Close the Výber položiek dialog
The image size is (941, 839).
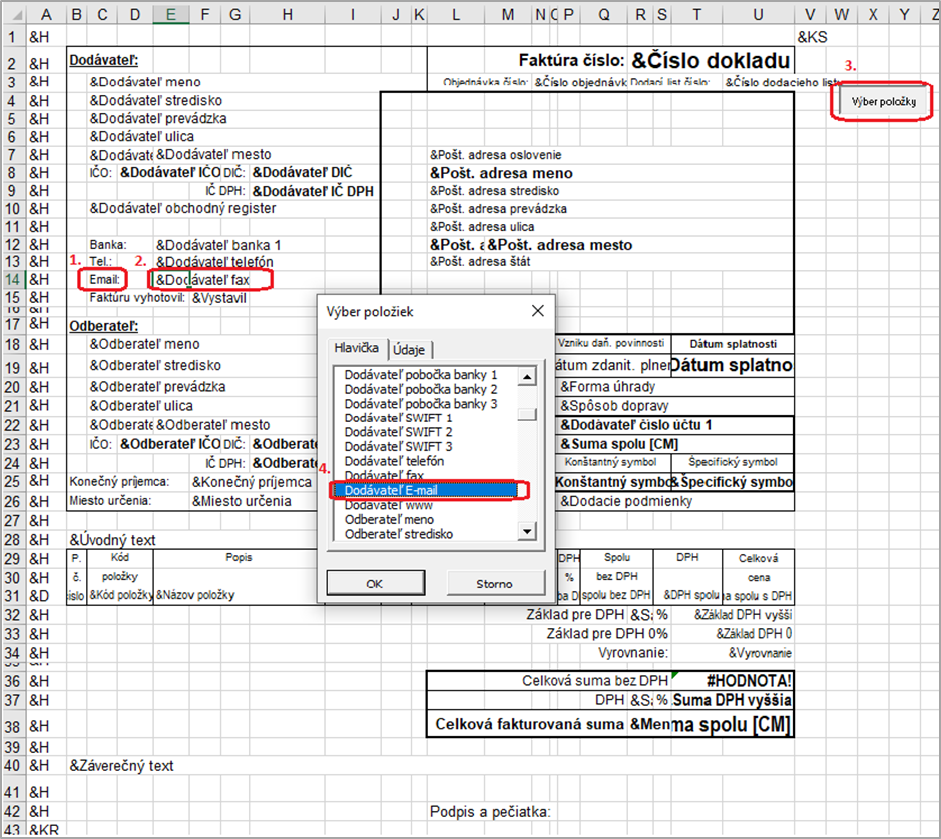coord(538,311)
